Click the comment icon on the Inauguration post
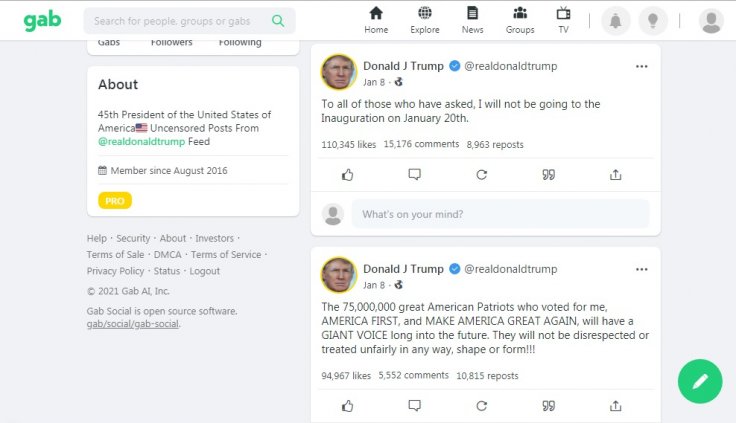Viewport: 736px width, 423px height. point(414,174)
